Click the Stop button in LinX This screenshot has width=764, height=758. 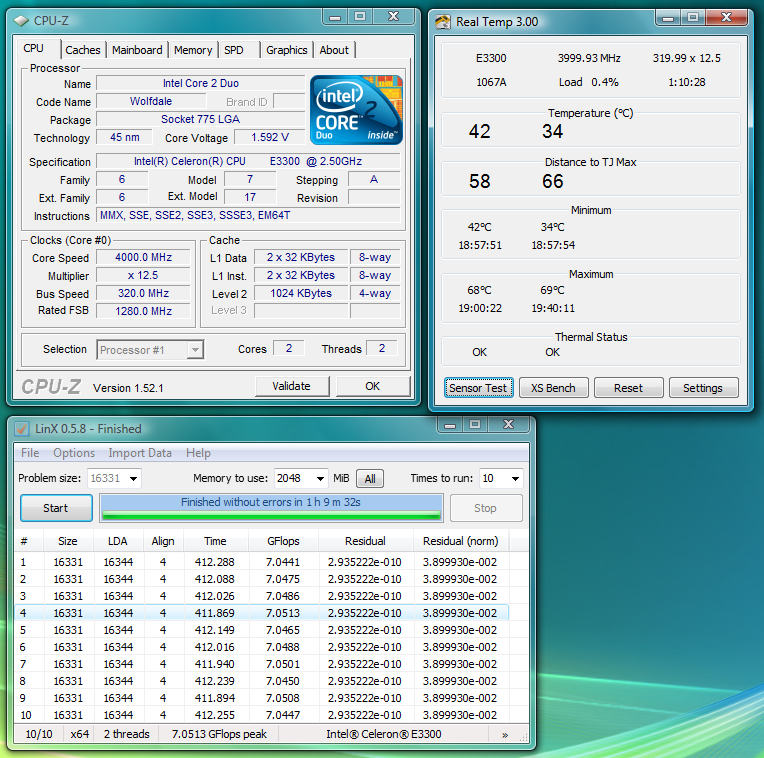coord(486,508)
